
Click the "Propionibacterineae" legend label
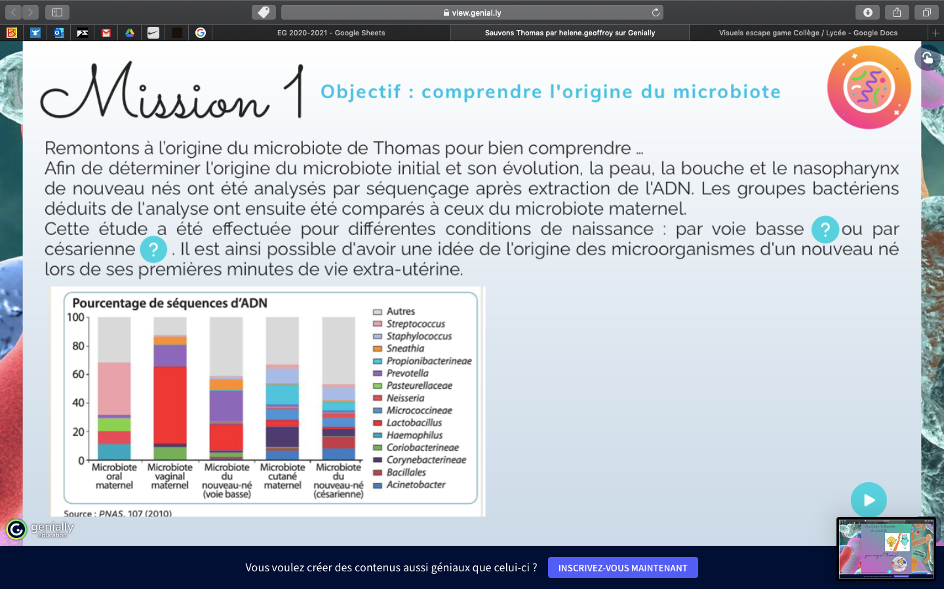tap(429, 361)
